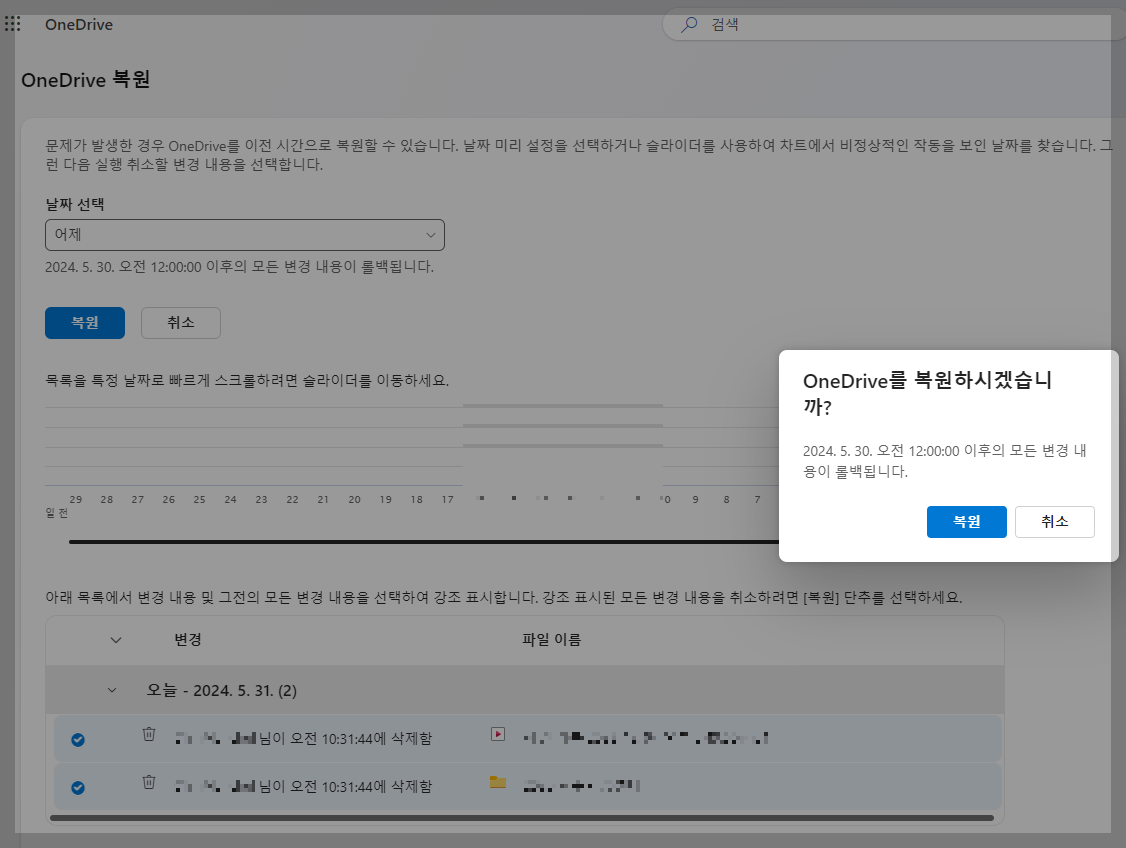
Task: Click the search magnifier icon
Action: 689,24
